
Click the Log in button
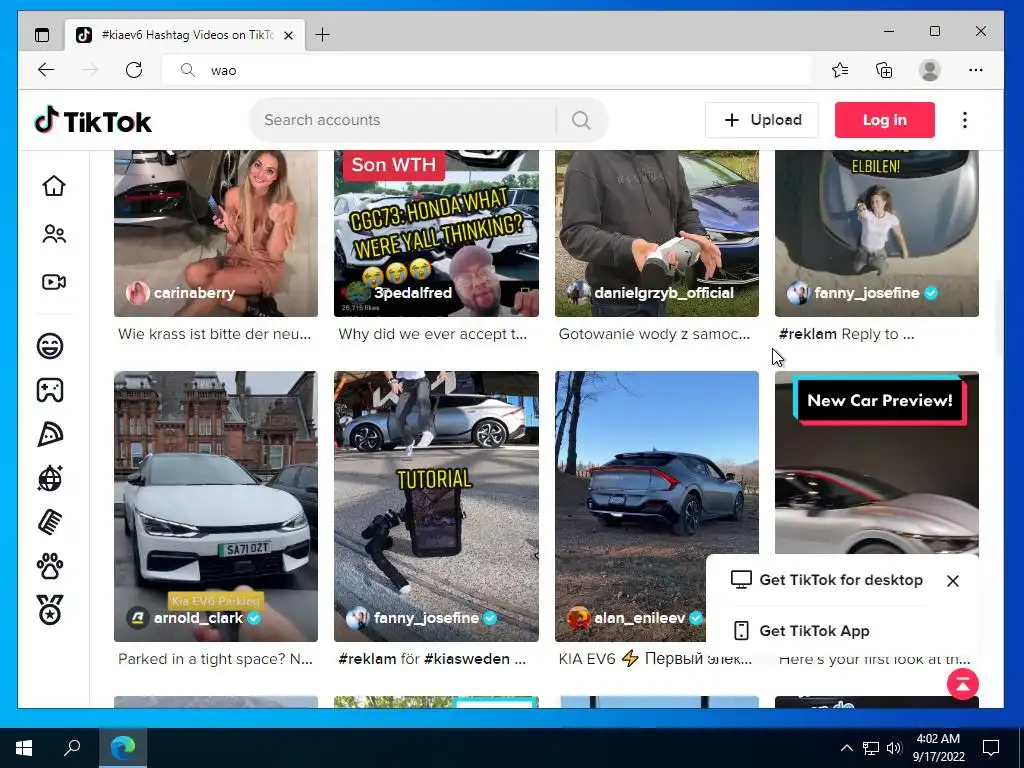point(884,120)
